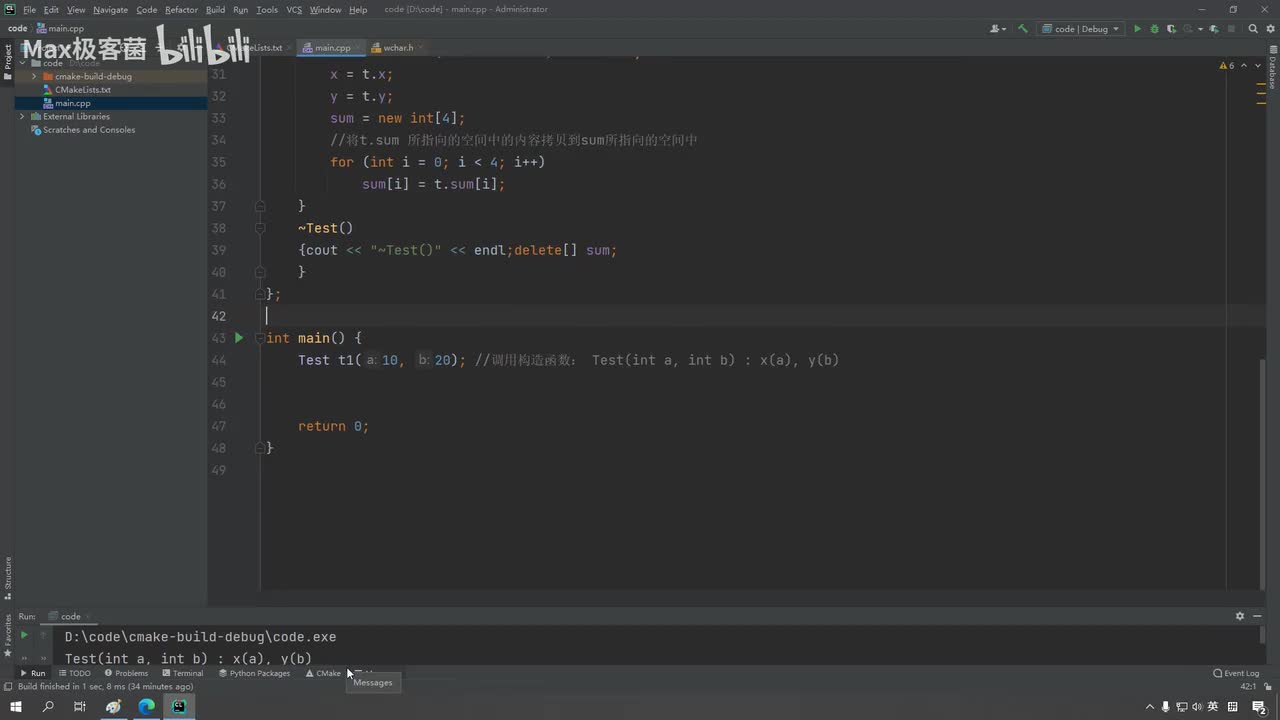This screenshot has width=1280, height=720.
Task: Open Run panel settings gear
Action: click(x=1240, y=616)
